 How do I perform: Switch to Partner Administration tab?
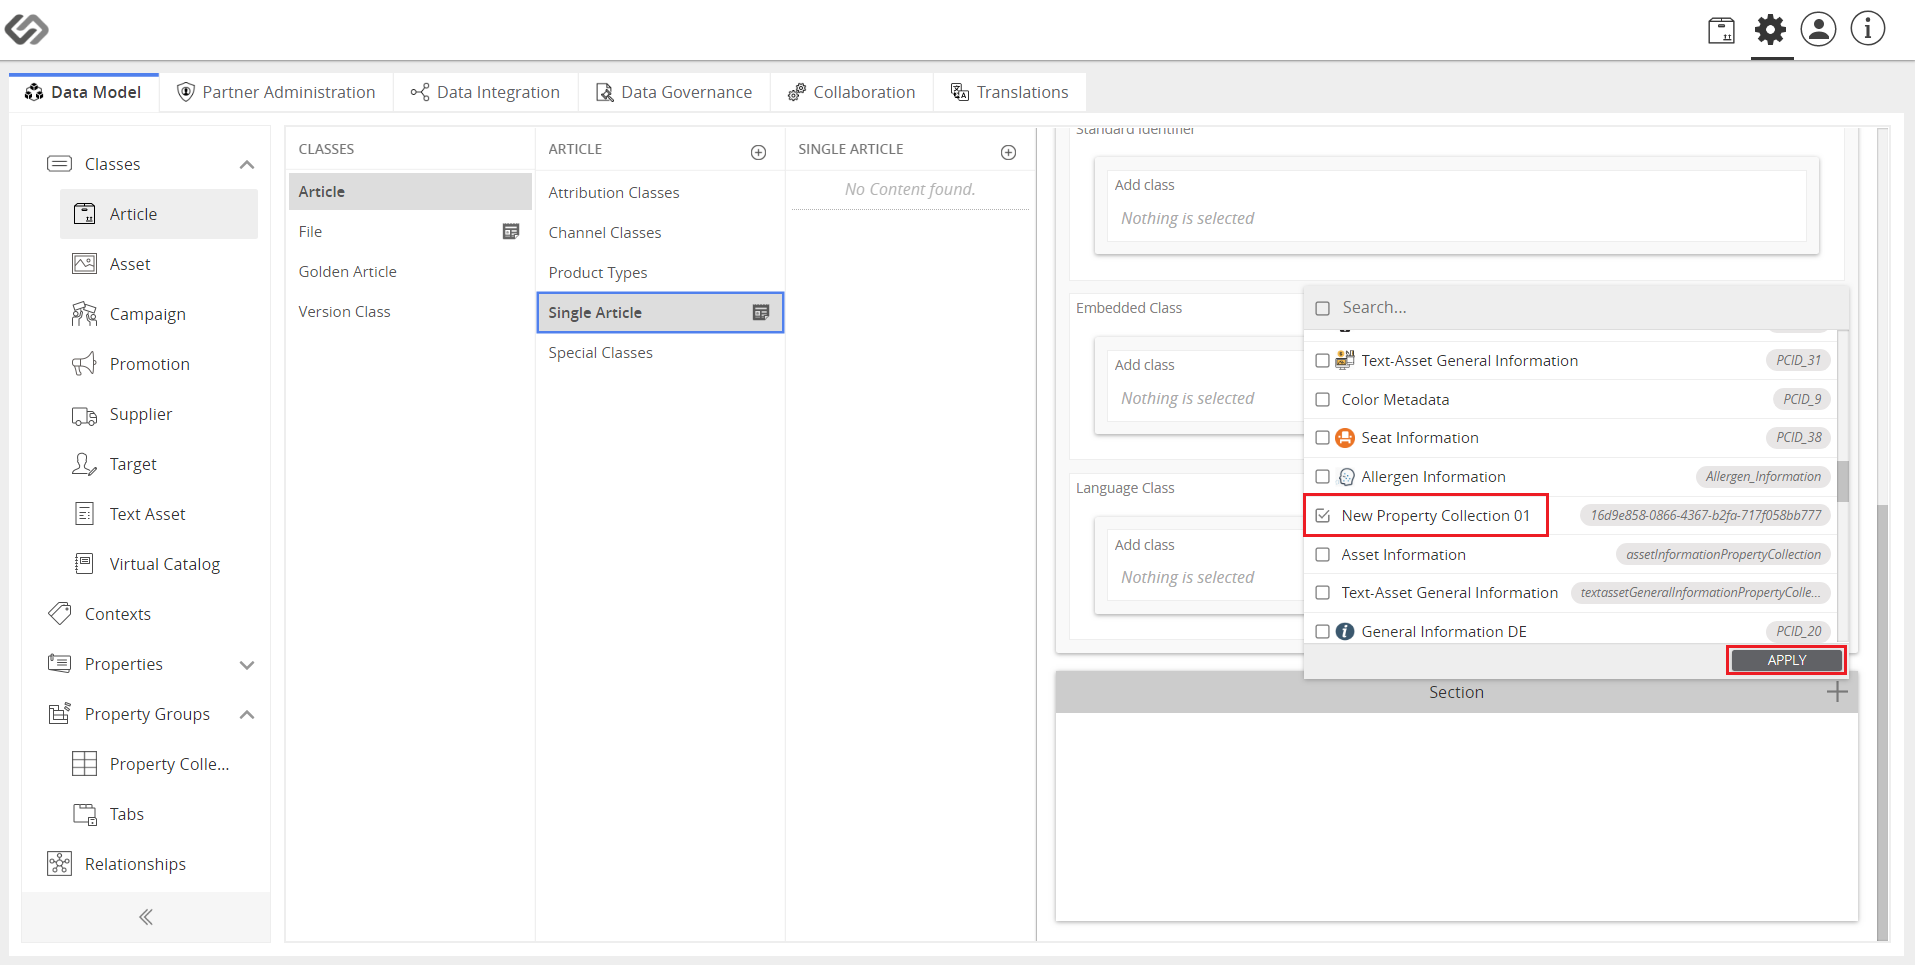tap(276, 92)
